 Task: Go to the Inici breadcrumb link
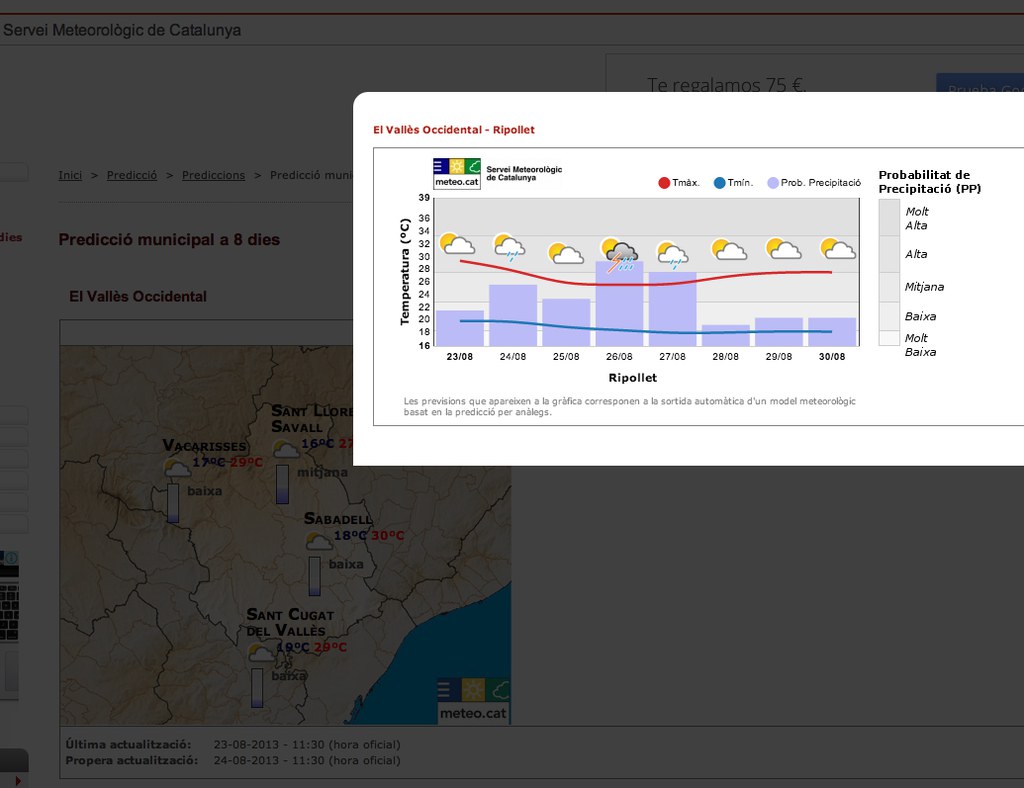click(70, 175)
